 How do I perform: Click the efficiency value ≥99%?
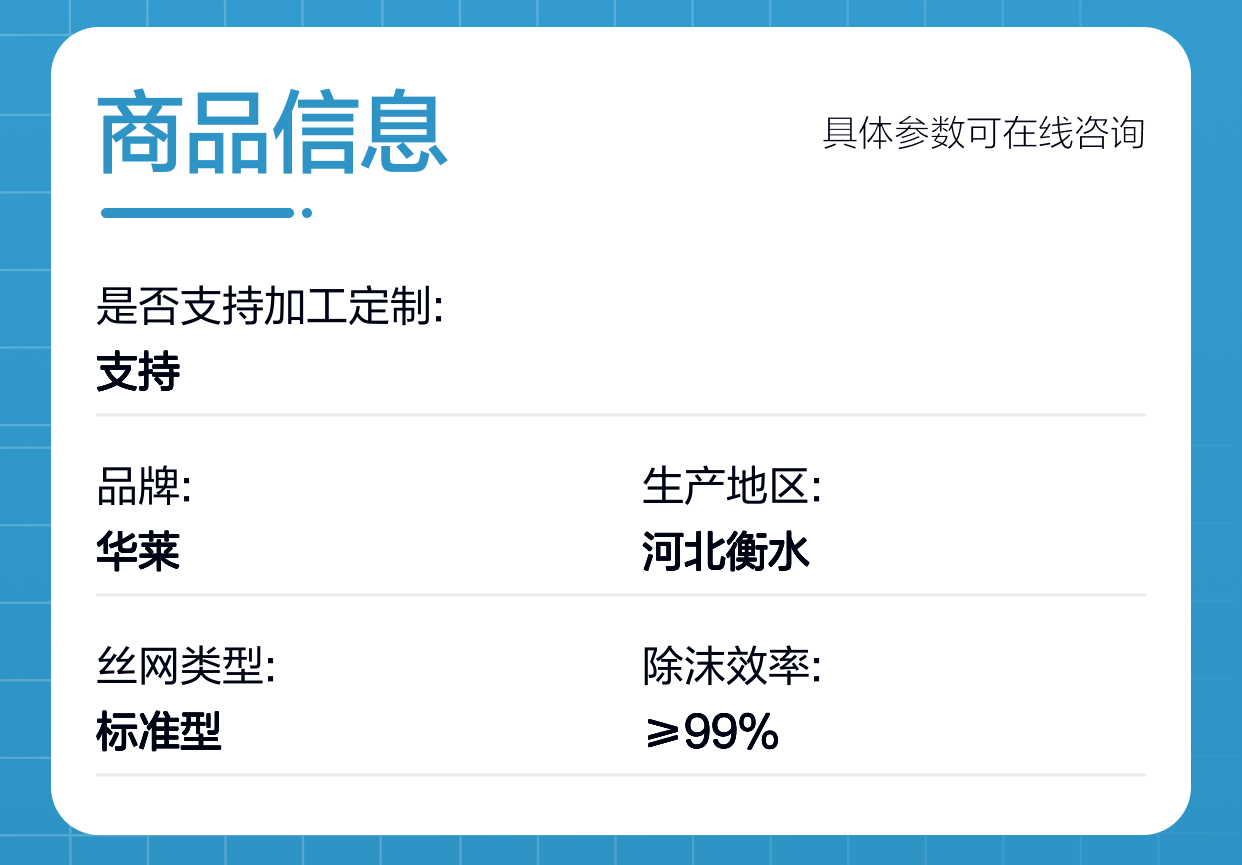click(711, 734)
